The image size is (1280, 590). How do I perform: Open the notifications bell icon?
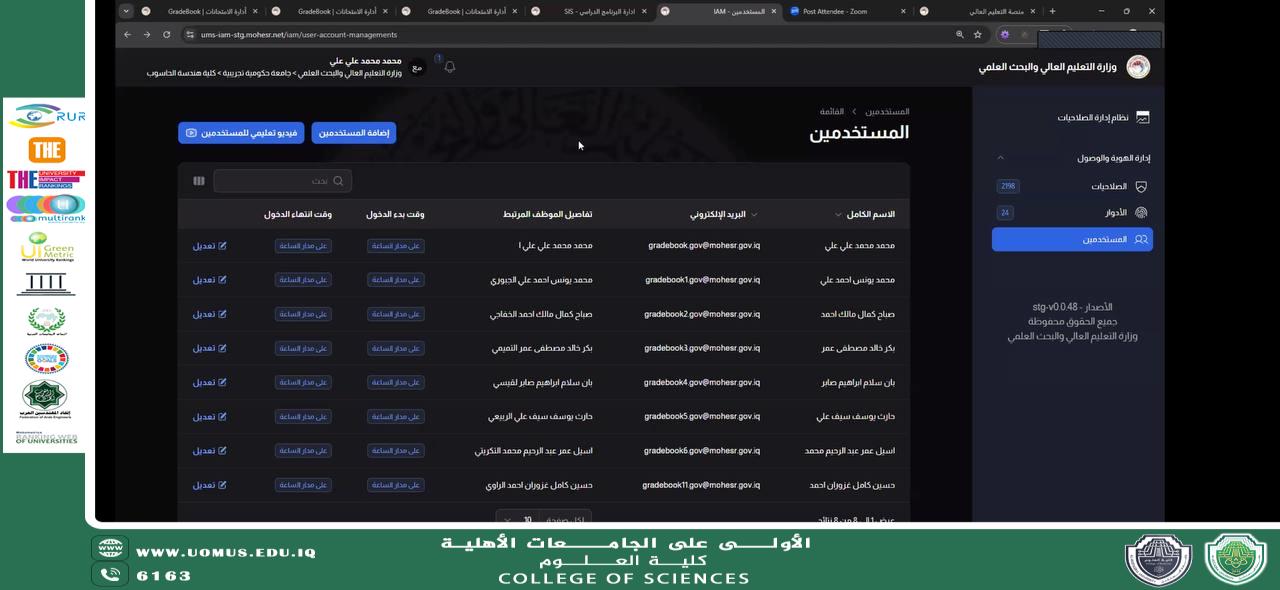(x=450, y=67)
